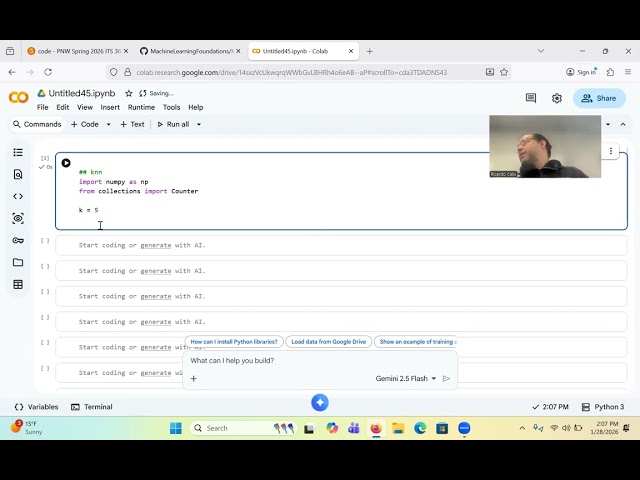Click the site lock icon in address bar
640x480 pixels.
coord(128,72)
